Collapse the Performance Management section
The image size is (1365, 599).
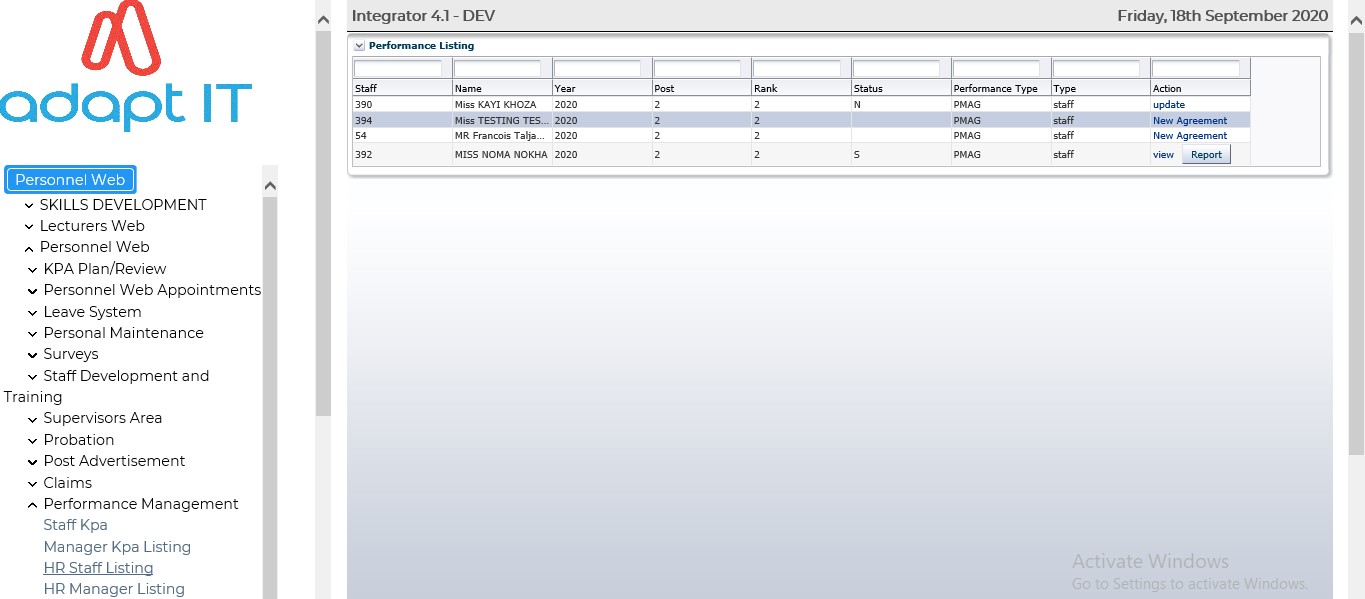click(x=33, y=504)
